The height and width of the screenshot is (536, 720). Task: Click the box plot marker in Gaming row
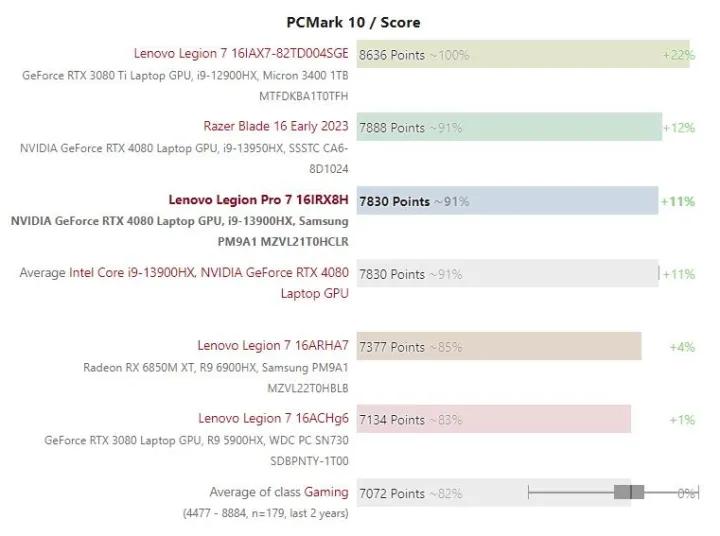[x=629, y=492]
